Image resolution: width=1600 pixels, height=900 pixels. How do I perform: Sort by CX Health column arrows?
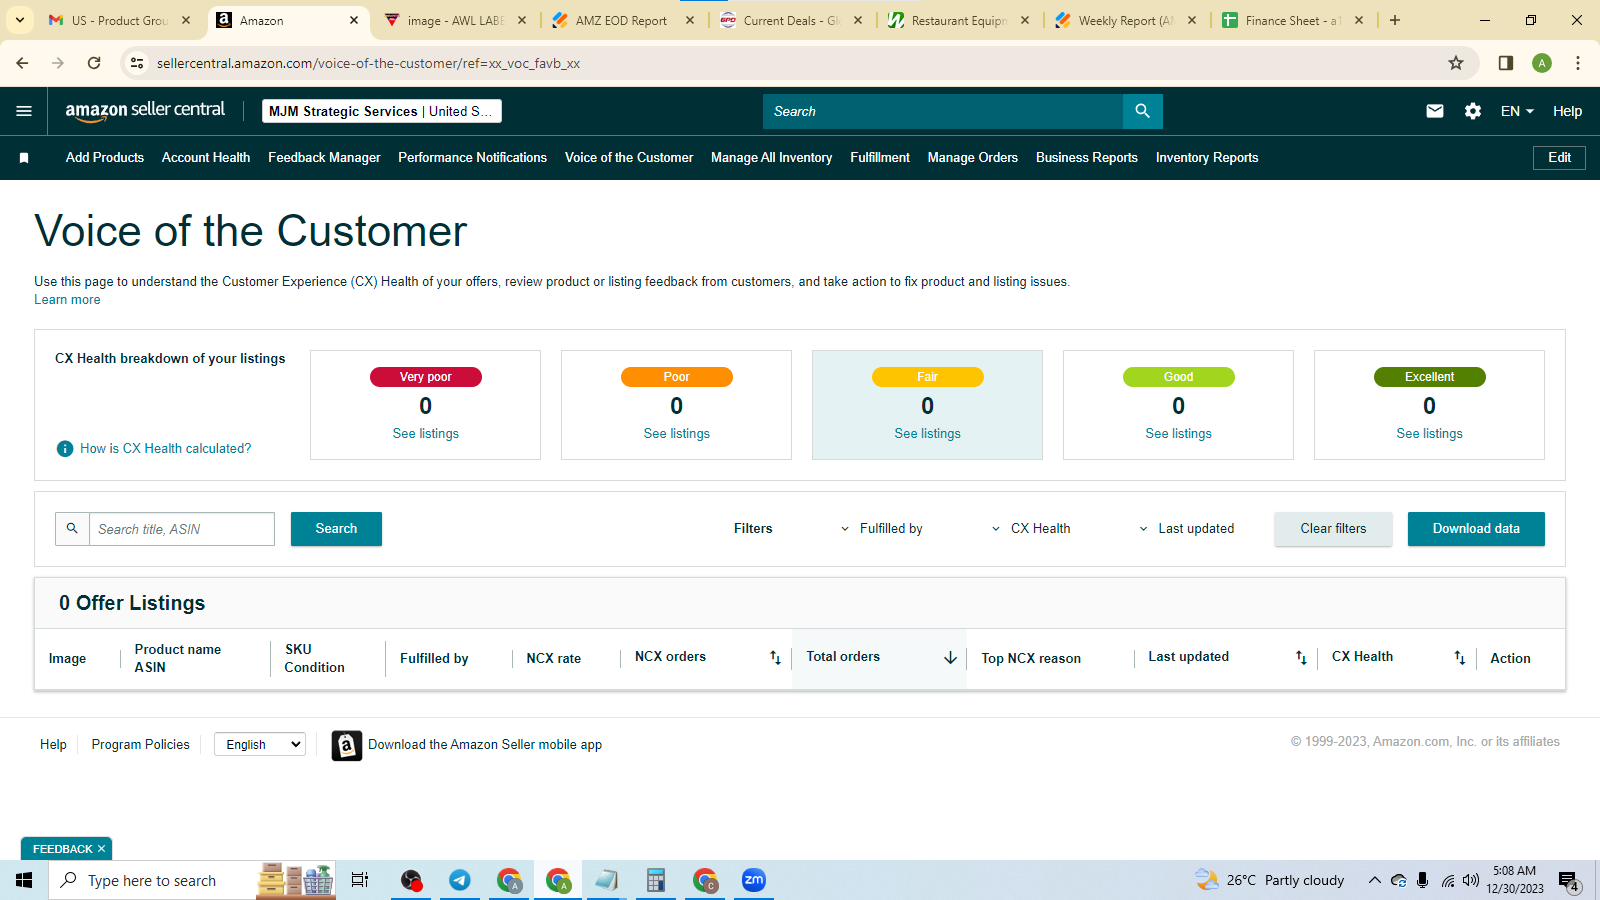pos(1460,657)
